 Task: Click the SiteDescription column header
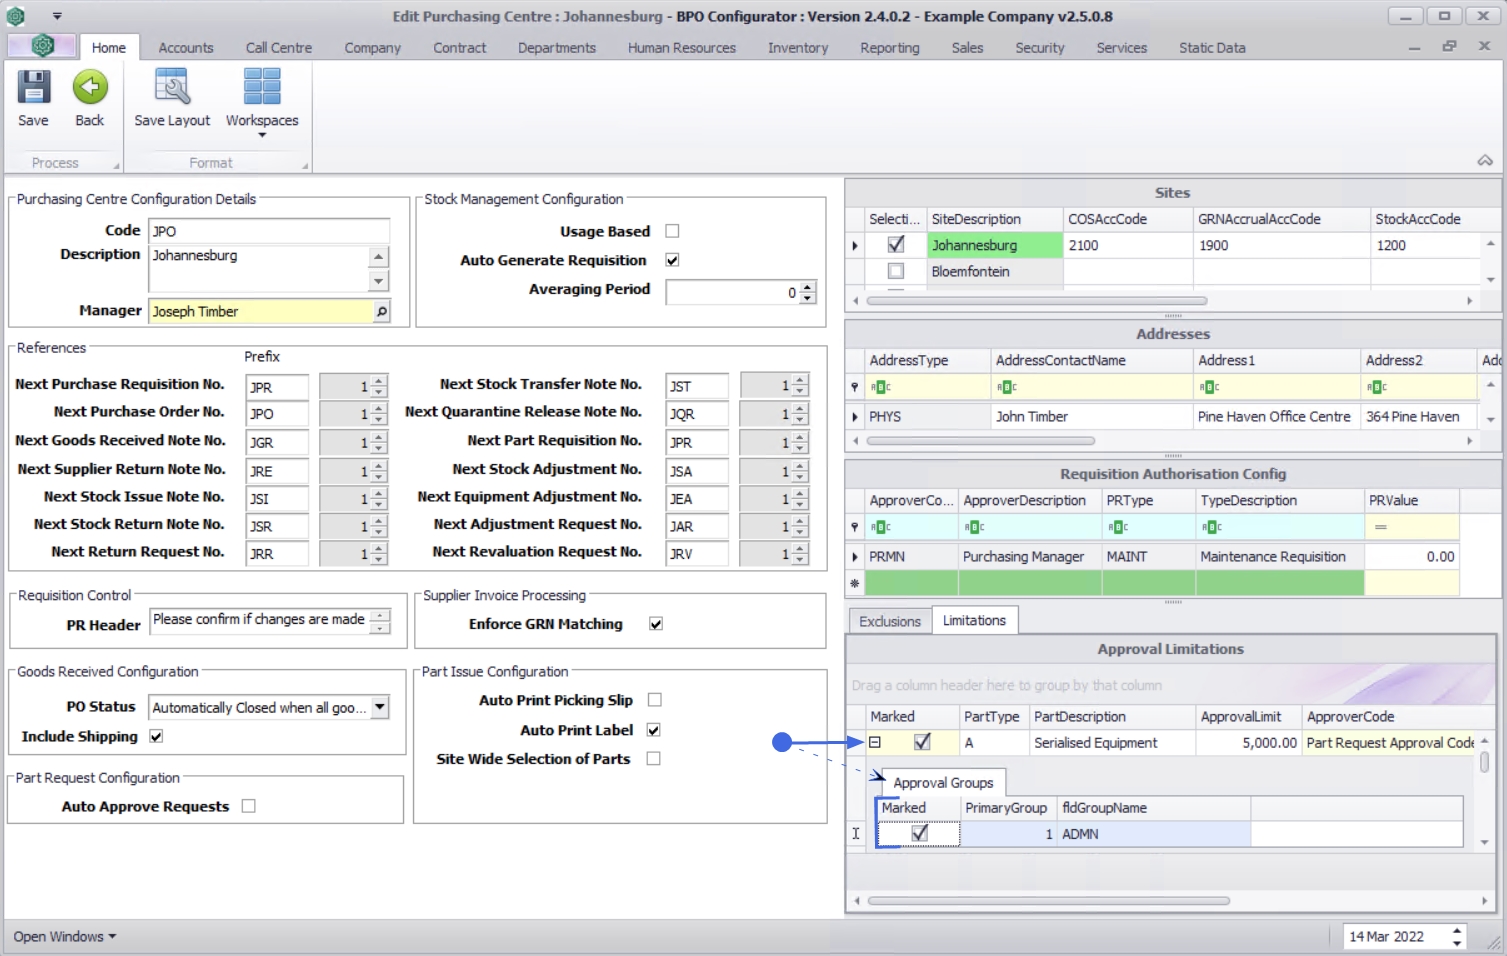[976, 219]
